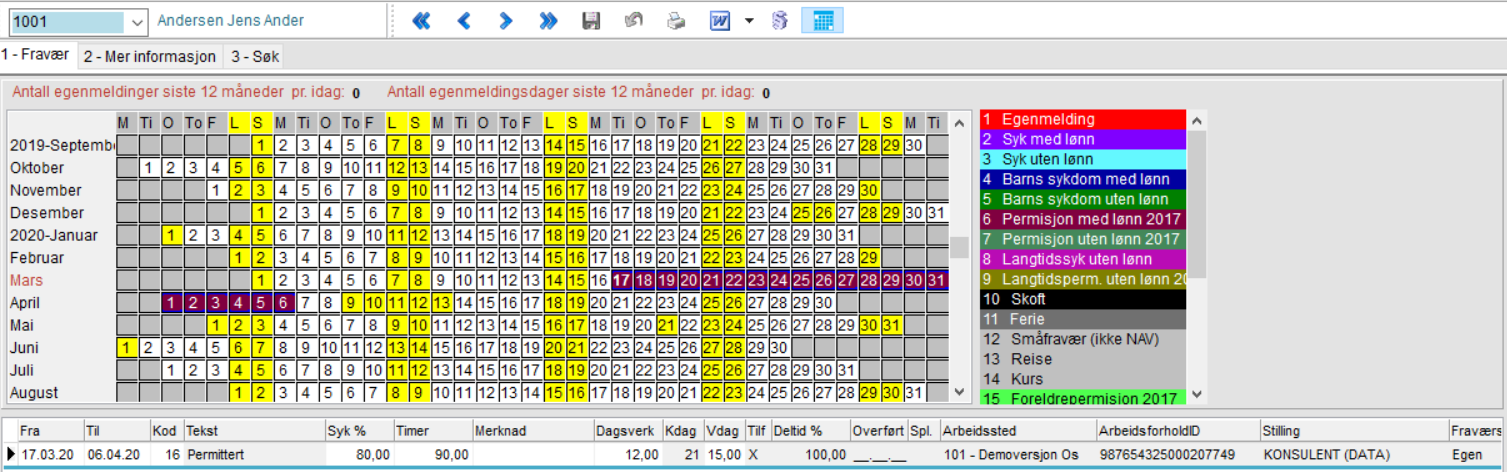Image resolution: width=1507 pixels, height=472 pixels.
Task: Click day 6 in April row
Action: click(285, 302)
